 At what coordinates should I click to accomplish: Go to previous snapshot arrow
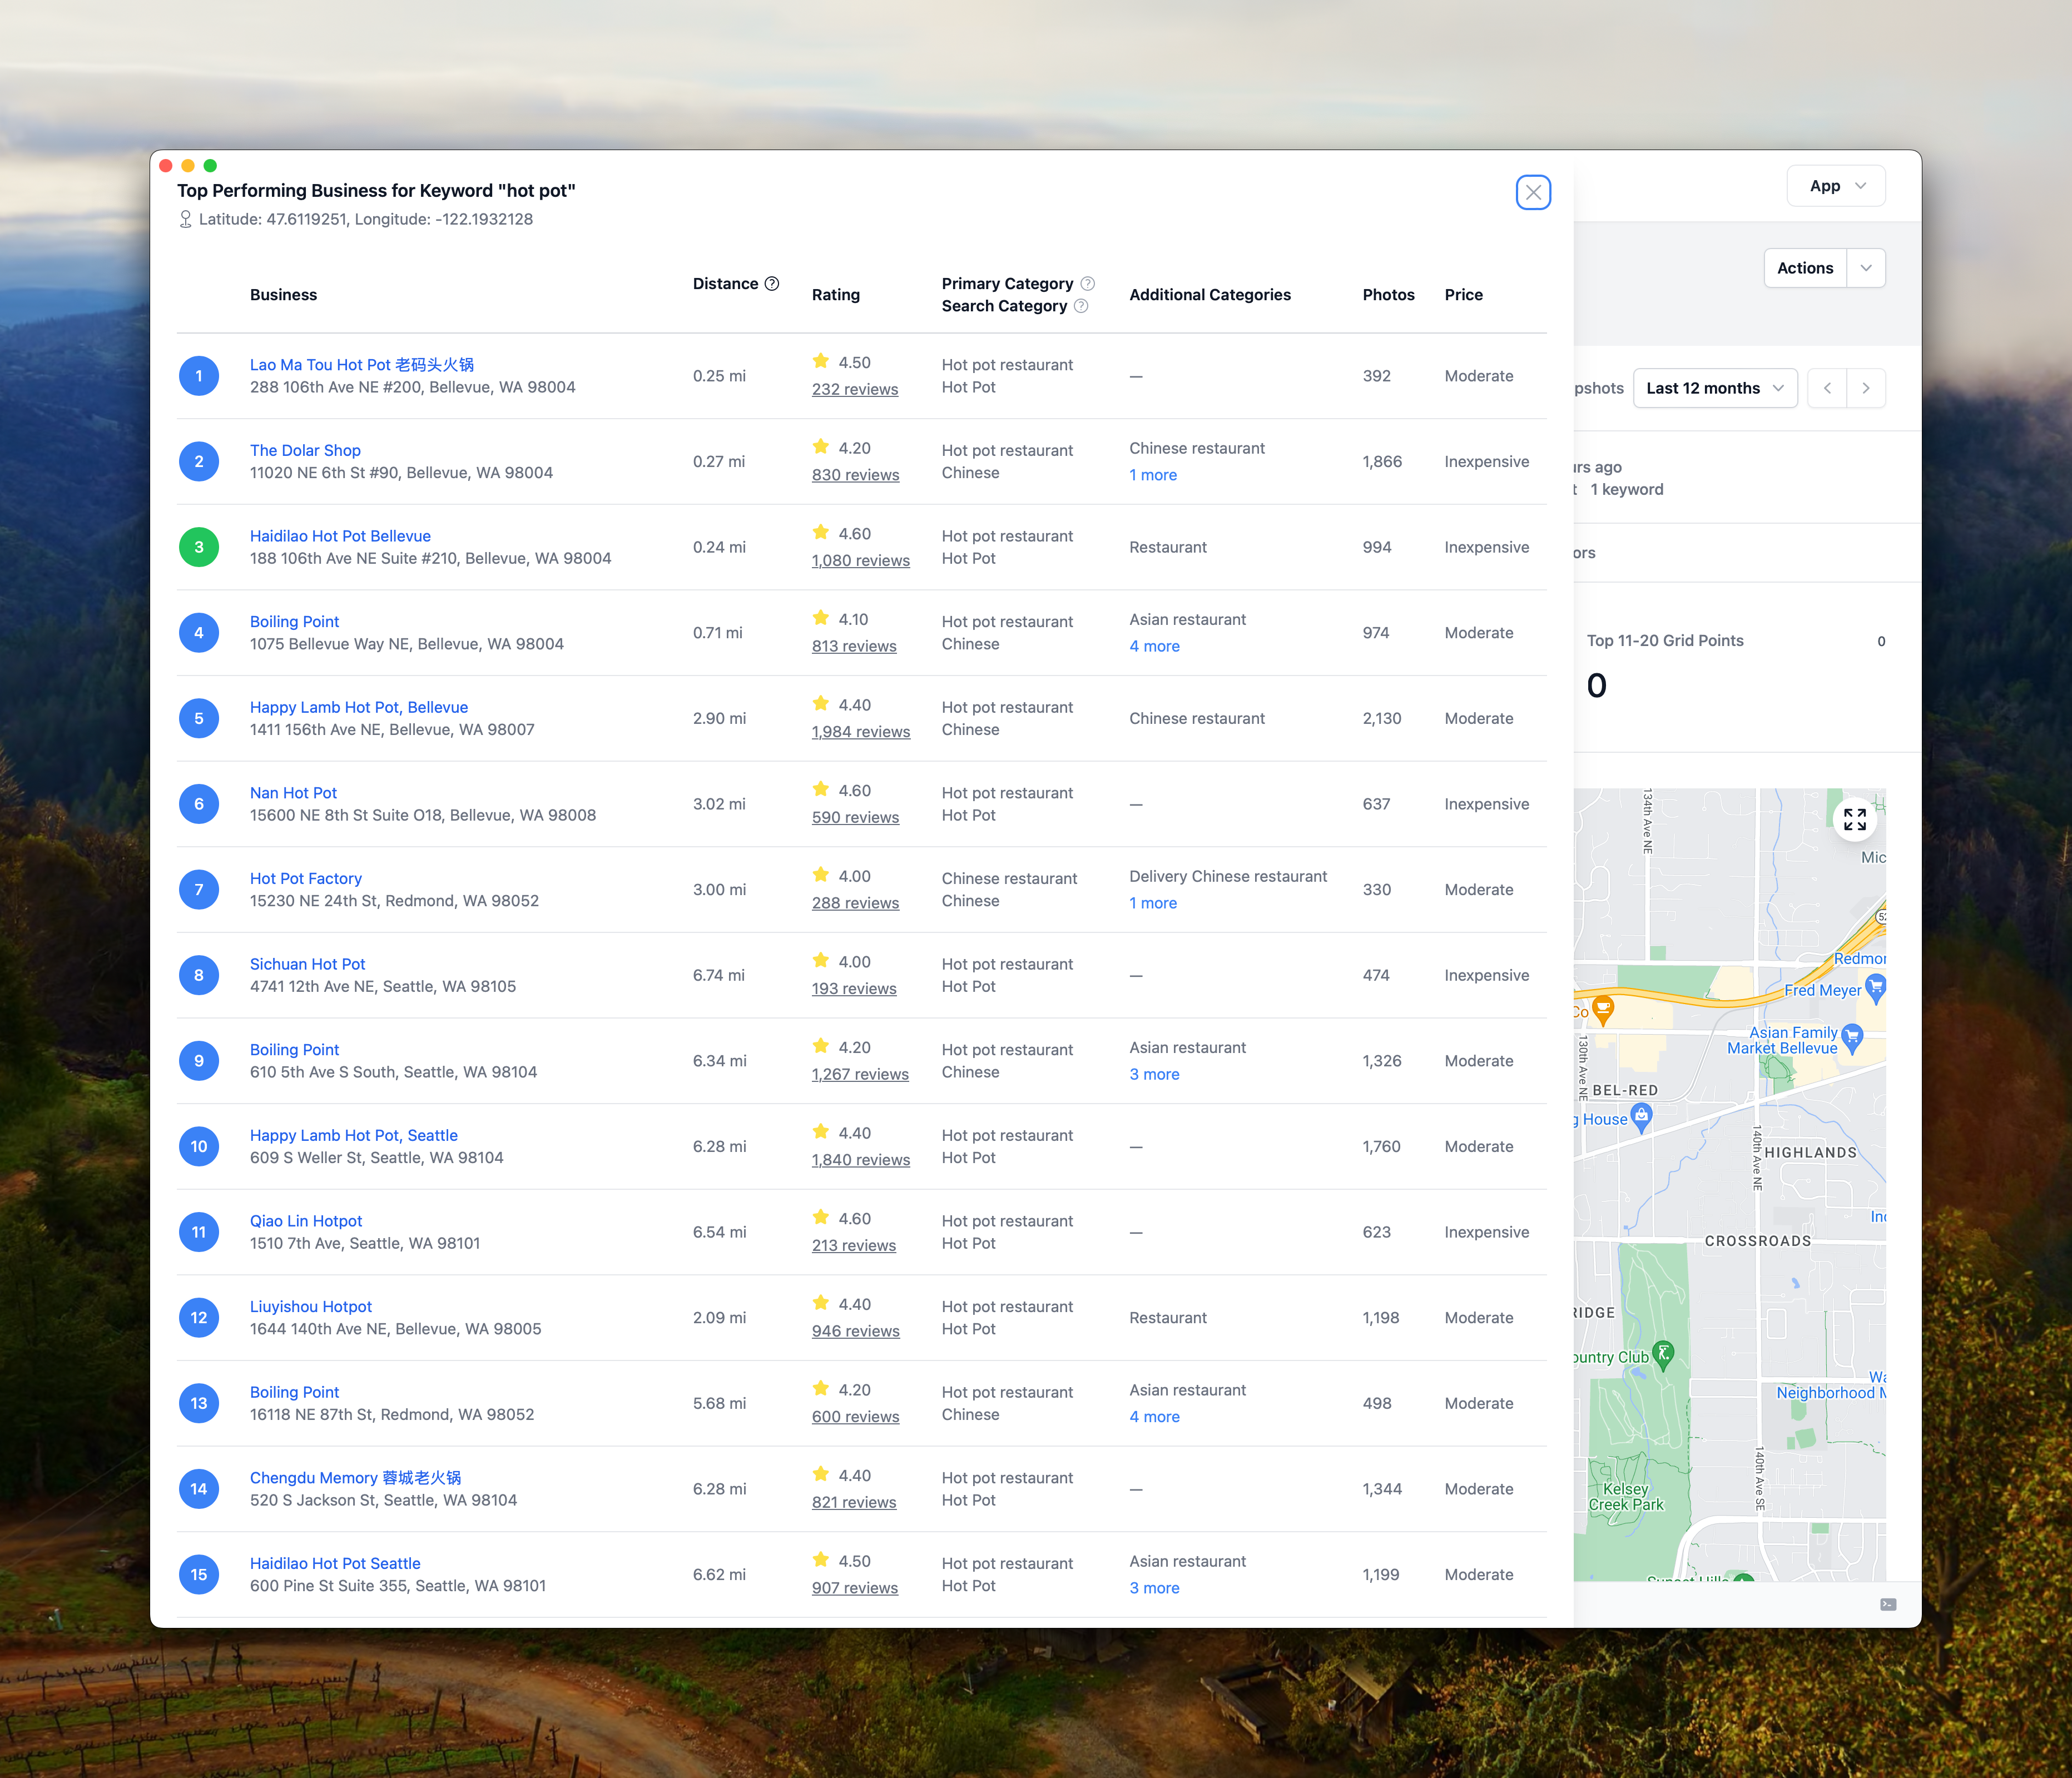[x=1827, y=388]
